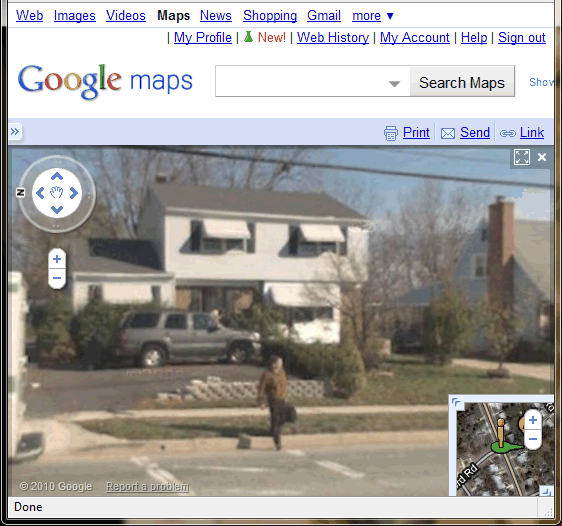Open search box suggestions dropdown arrow
Viewport: 562px width, 526px height.
[x=394, y=84]
